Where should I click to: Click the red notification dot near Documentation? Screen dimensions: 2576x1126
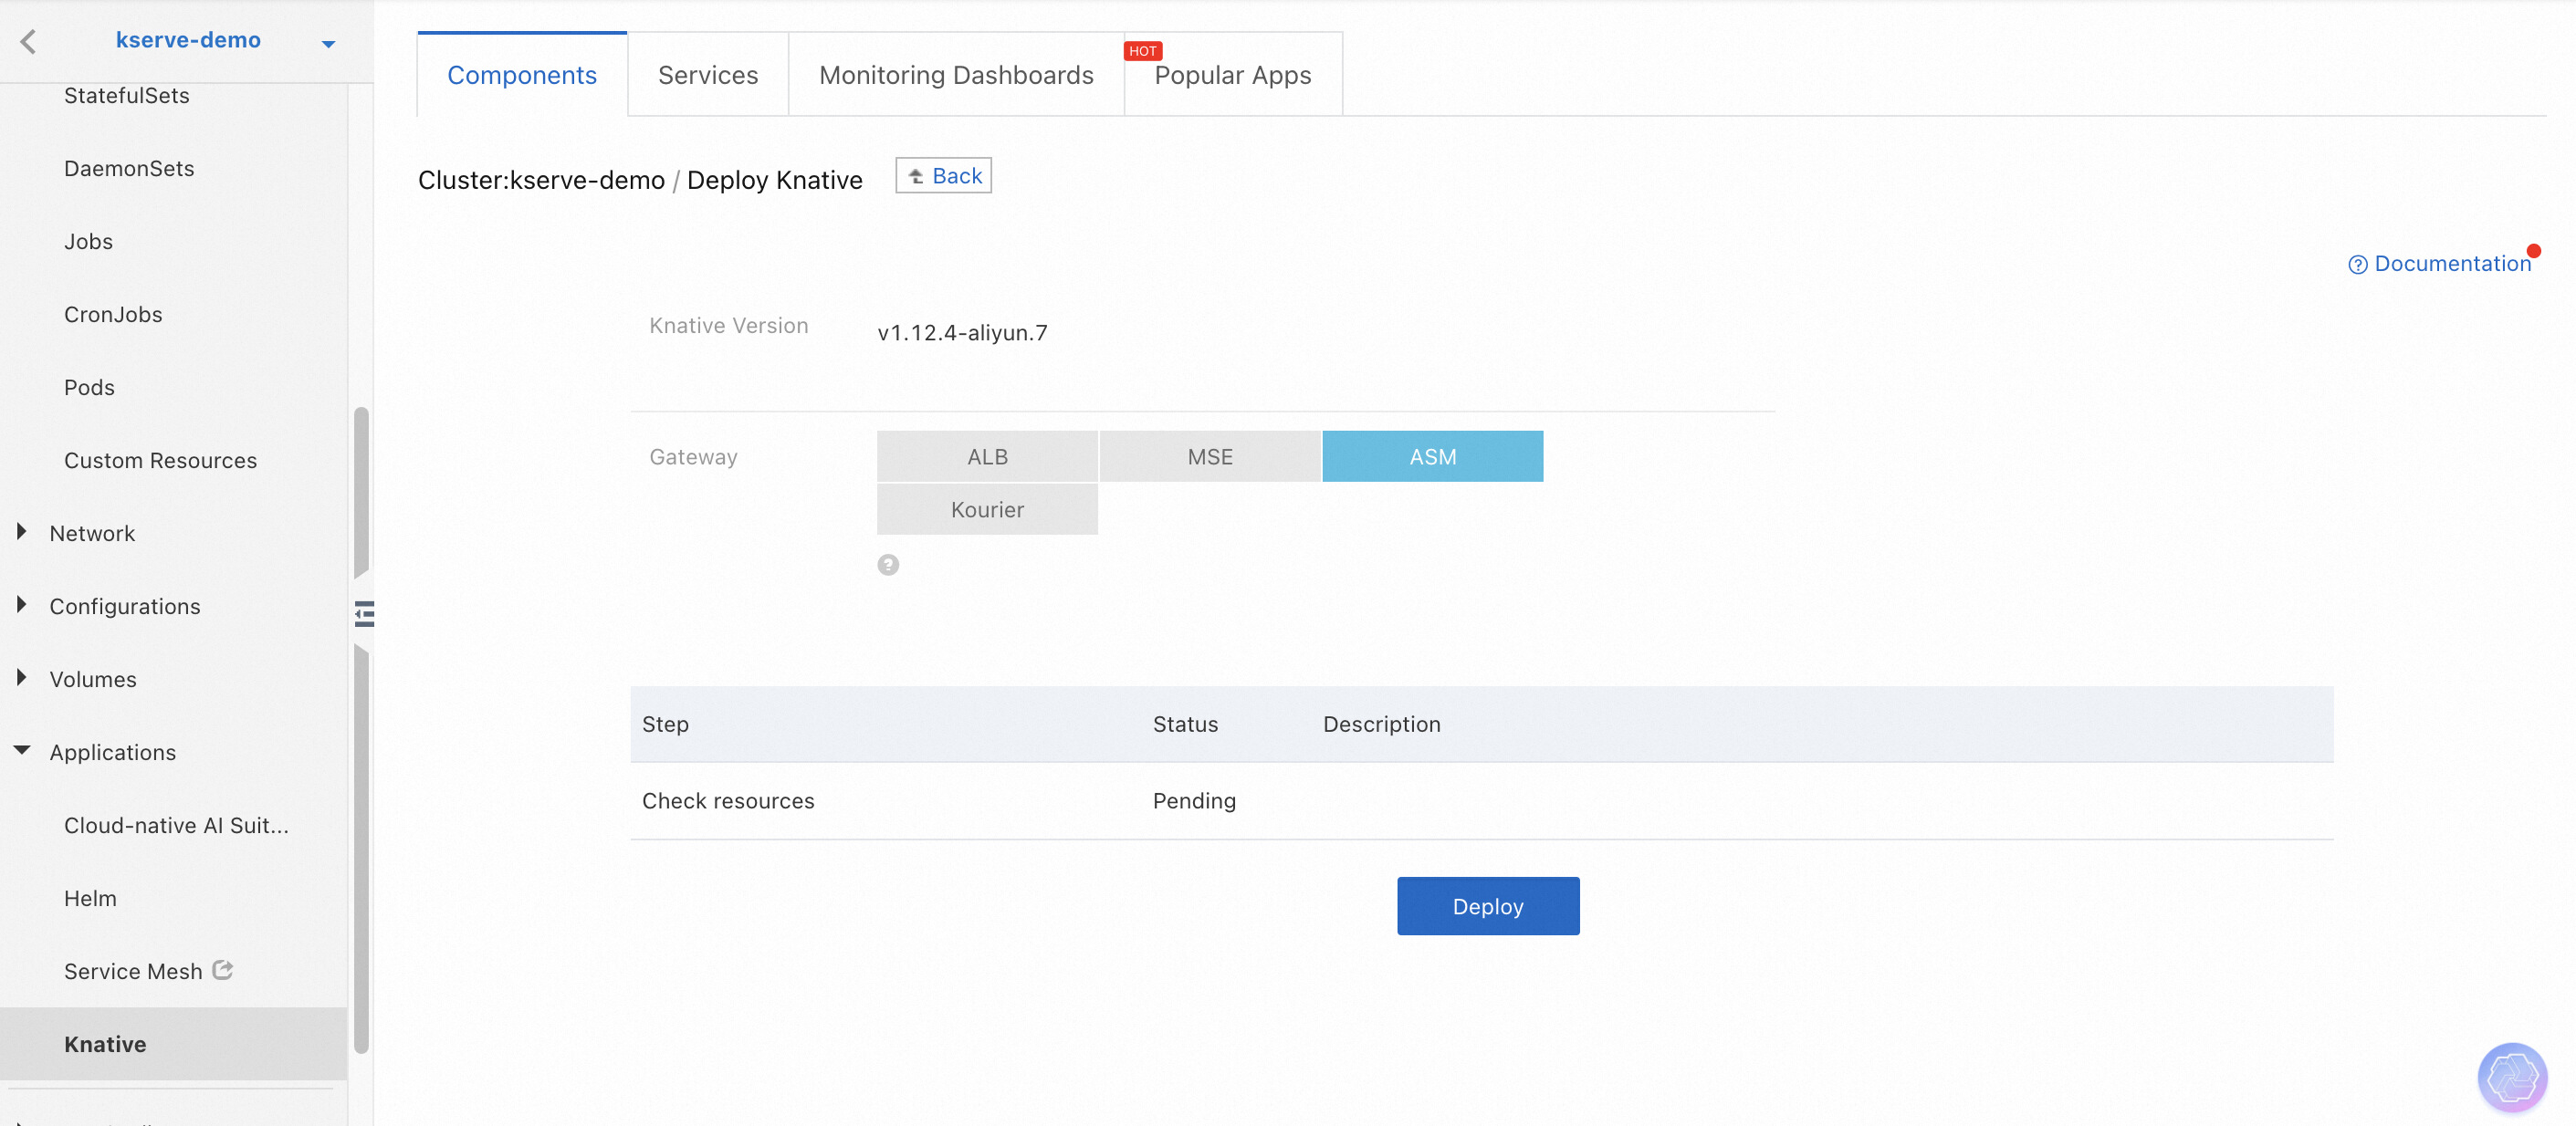pos(2533,251)
